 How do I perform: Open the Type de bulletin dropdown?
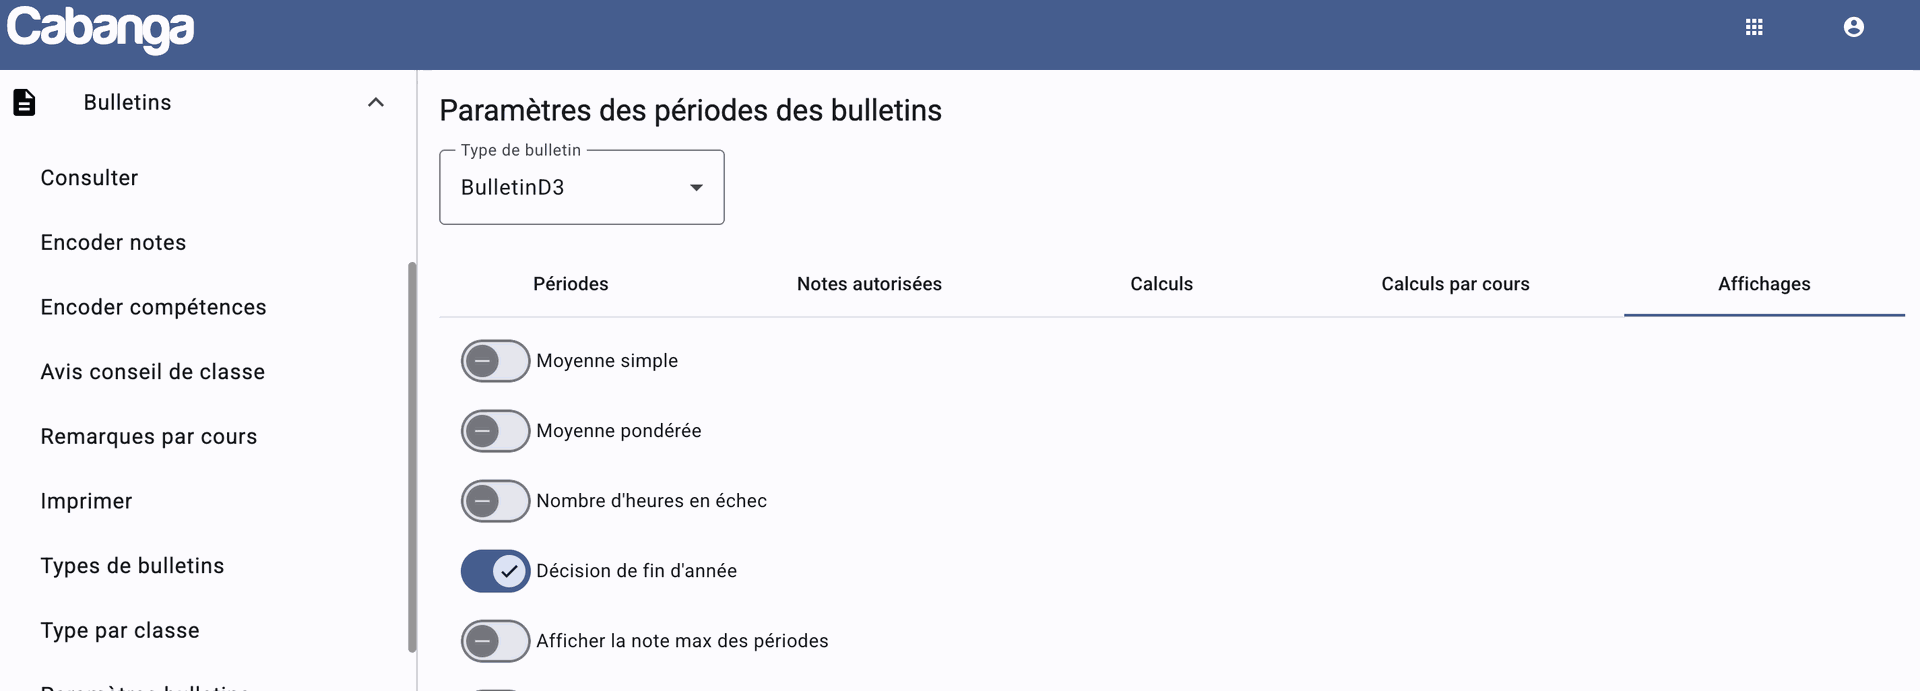[582, 187]
